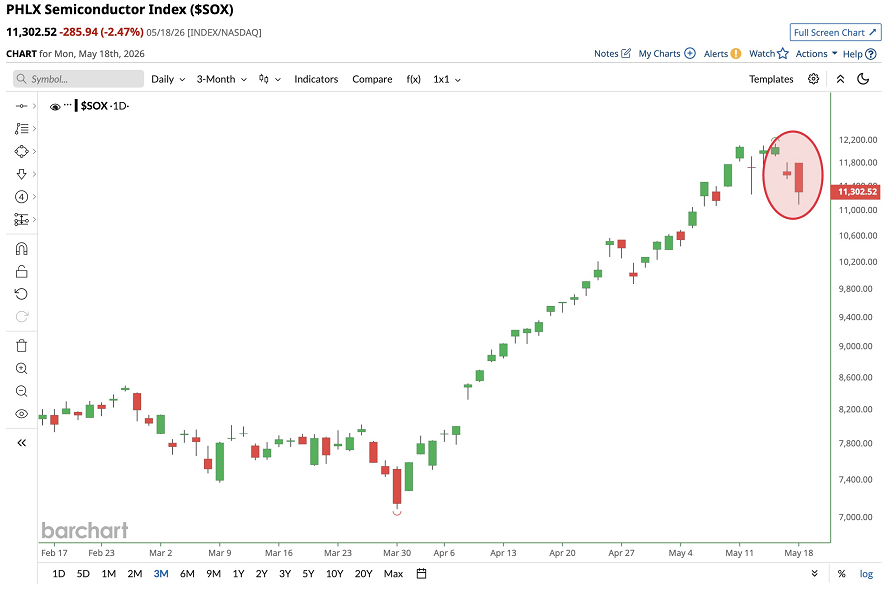The height and width of the screenshot is (590, 889).
Task: Select the 10Y range
Action: 335,574
